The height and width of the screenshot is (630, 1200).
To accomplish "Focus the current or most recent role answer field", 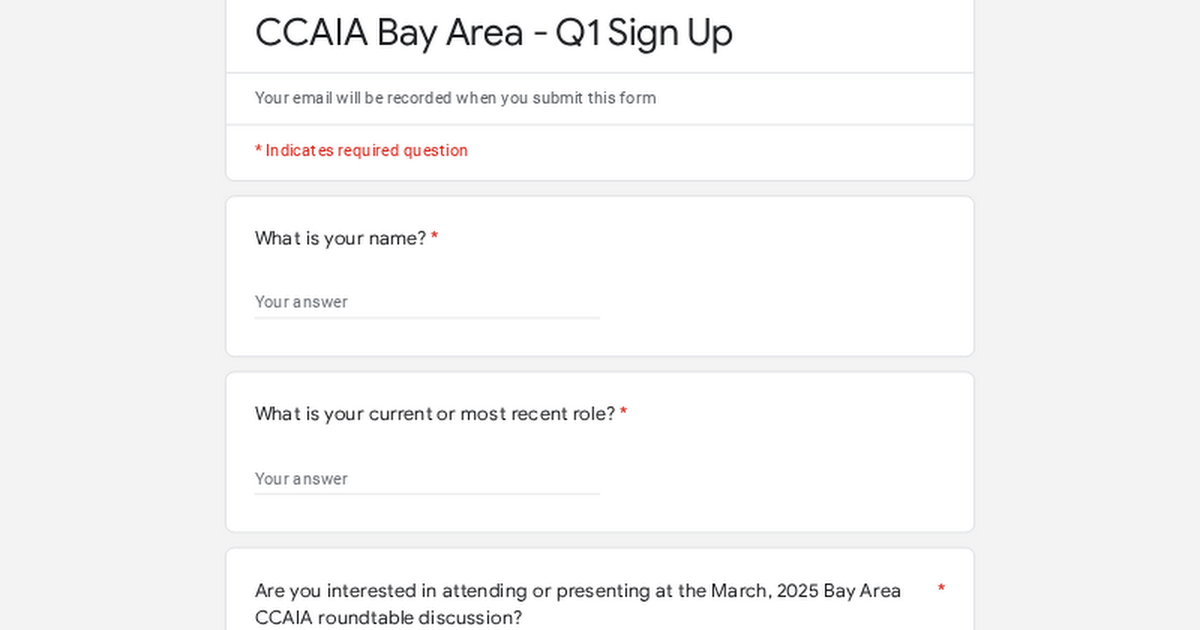I will click(427, 478).
